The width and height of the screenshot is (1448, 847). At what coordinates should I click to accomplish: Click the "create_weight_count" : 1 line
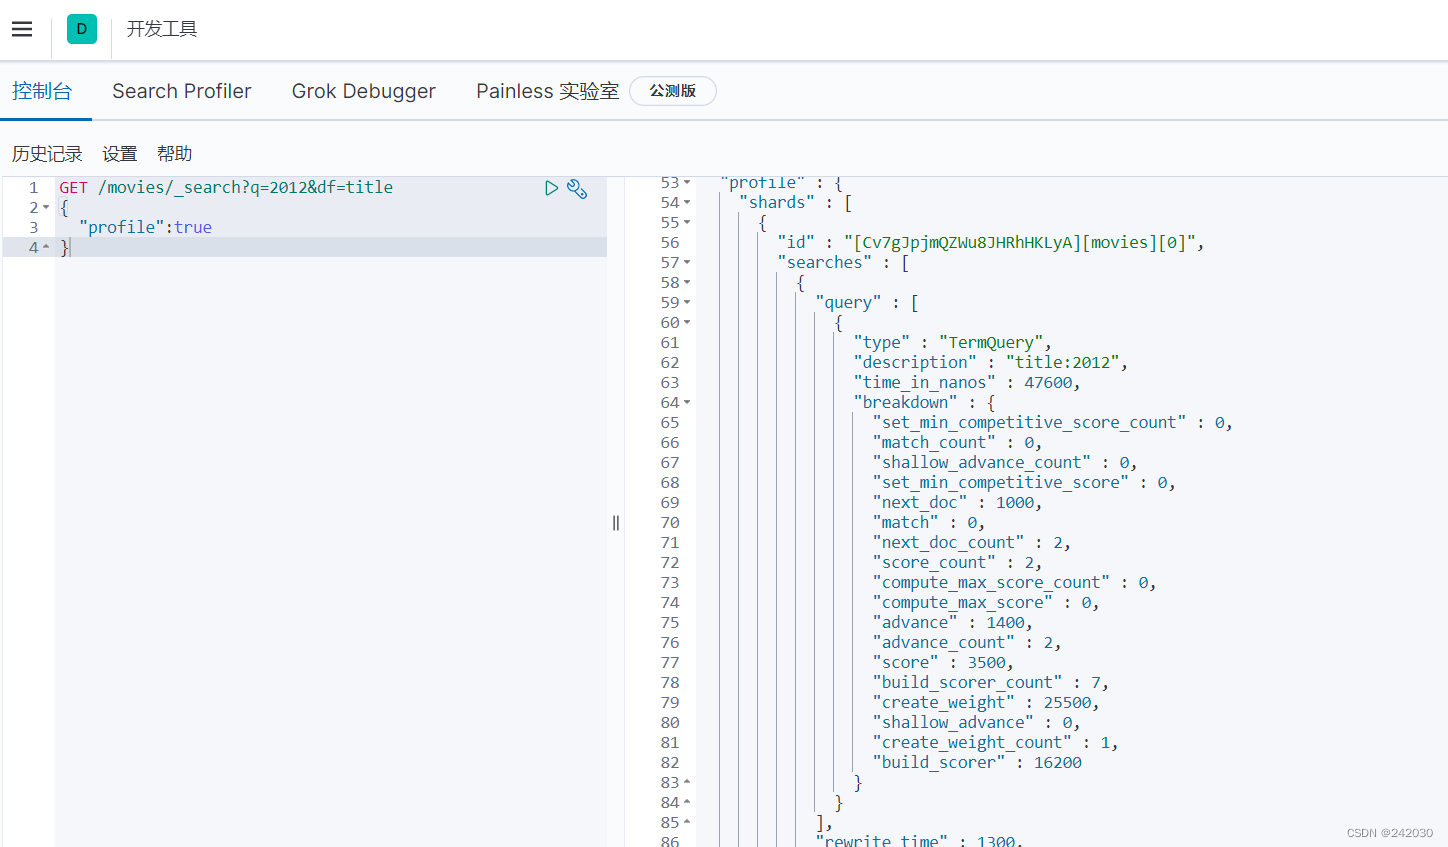click(995, 742)
